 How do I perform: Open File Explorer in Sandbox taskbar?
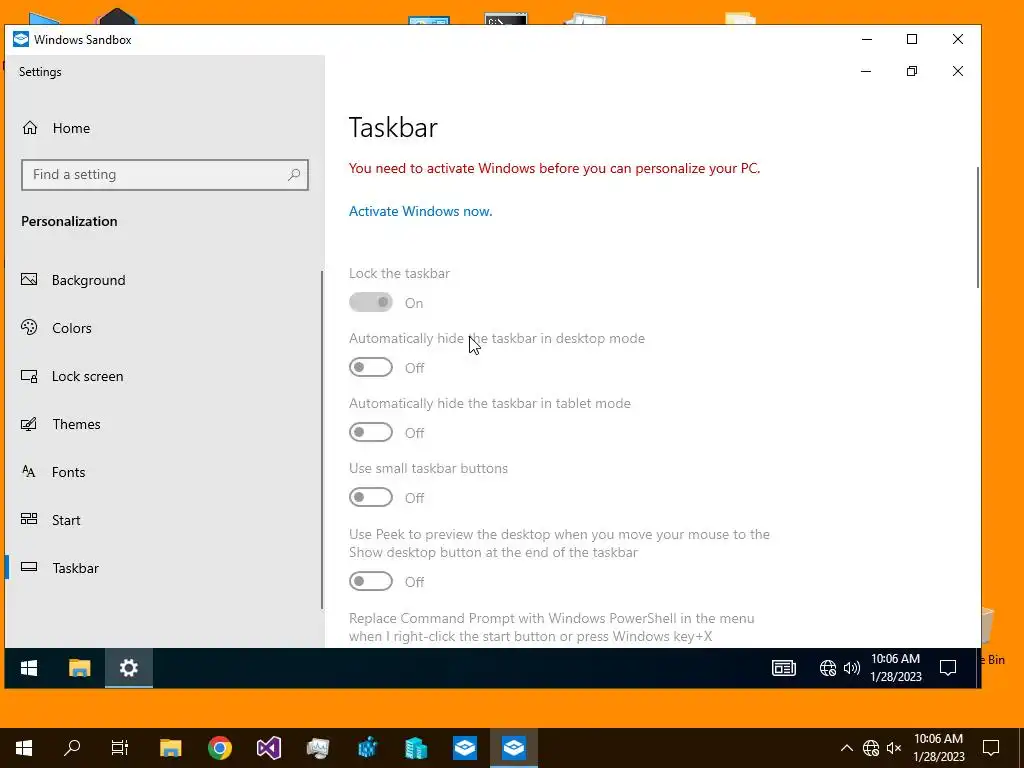click(x=80, y=668)
